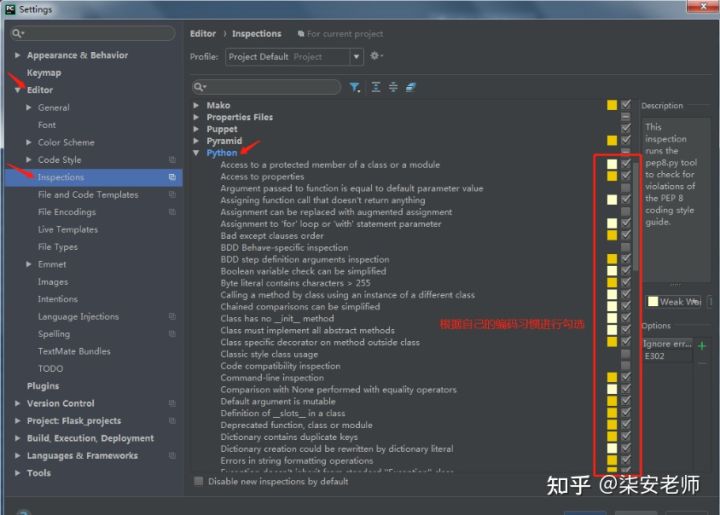The width and height of the screenshot is (720, 515).
Task: Select 'Dictionary contains duplicate keys' inspection
Action: [x=289, y=437]
